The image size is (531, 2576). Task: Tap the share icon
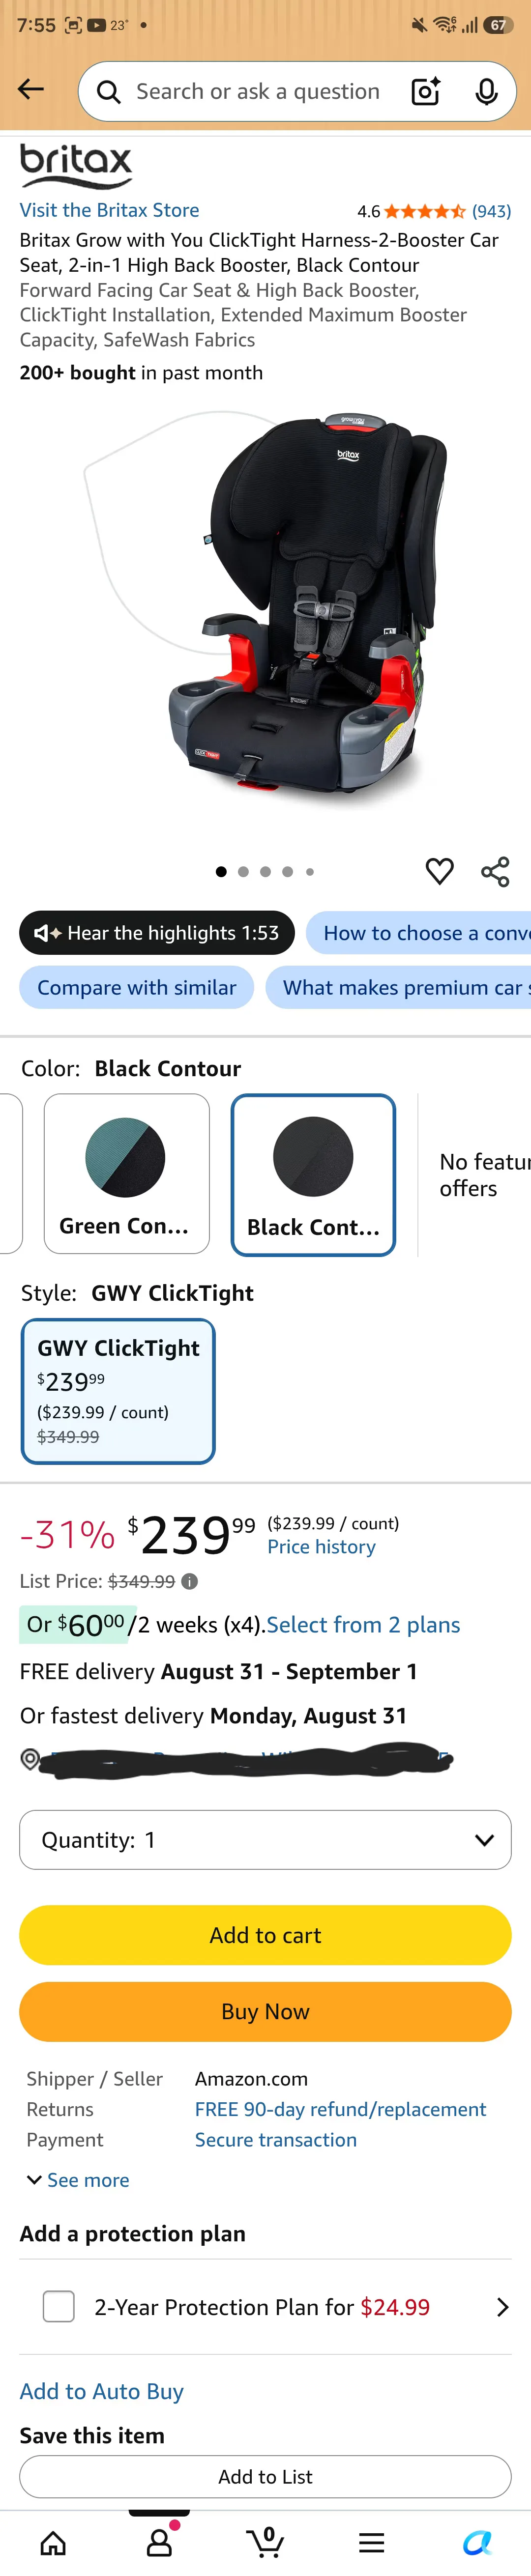(495, 871)
